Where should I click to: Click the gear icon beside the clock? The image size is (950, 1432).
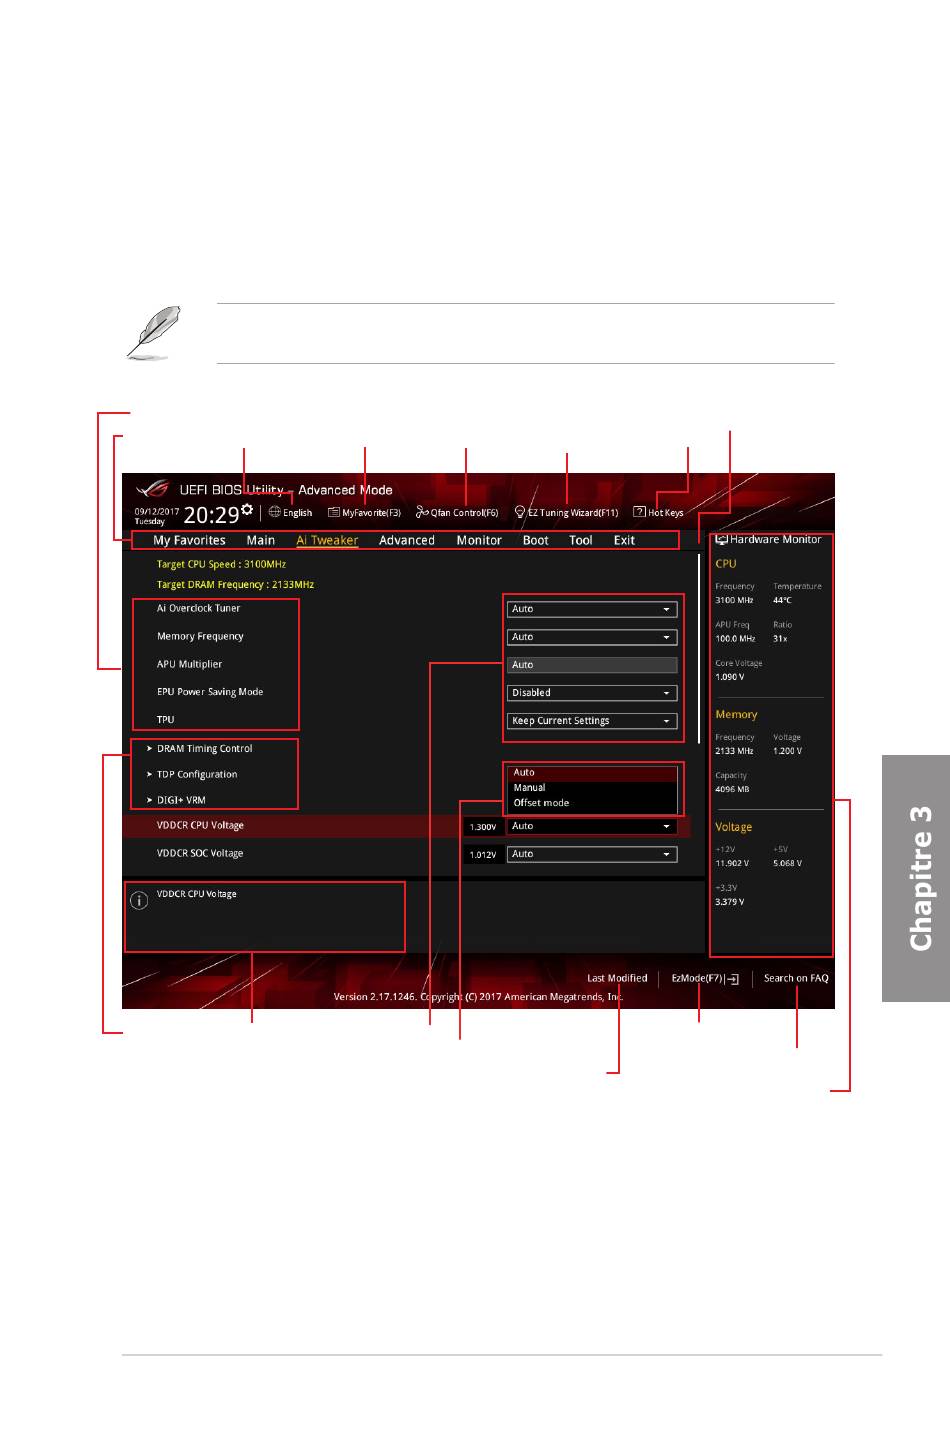point(247,509)
